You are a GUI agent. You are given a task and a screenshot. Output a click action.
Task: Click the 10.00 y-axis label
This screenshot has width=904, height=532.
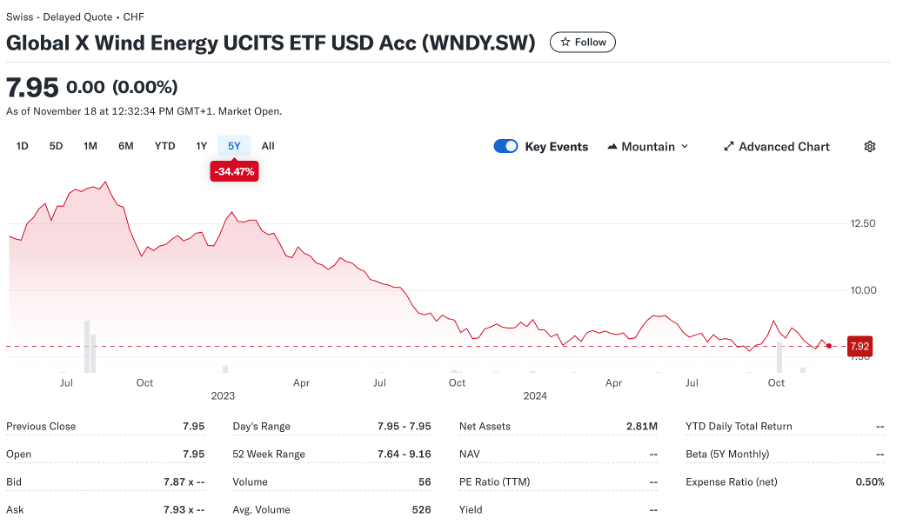tap(863, 290)
